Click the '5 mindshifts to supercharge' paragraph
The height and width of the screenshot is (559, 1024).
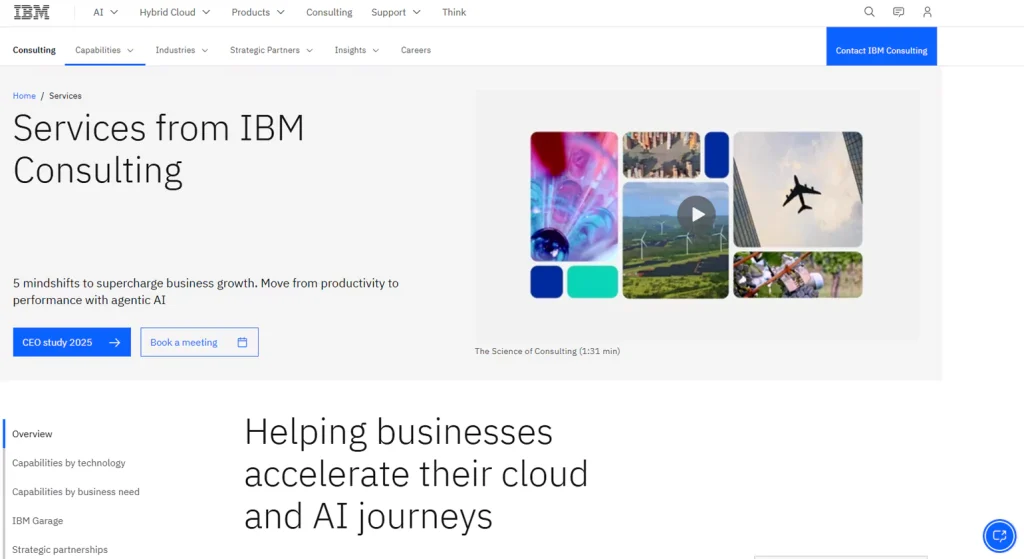coord(206,291)
